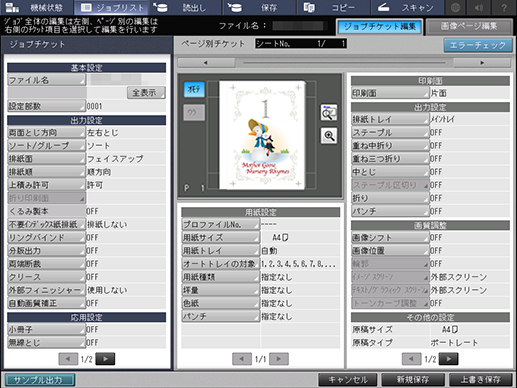Toggle the ウラ back side button
This screenshot has height=388, width=517.
tap(194, 113)
